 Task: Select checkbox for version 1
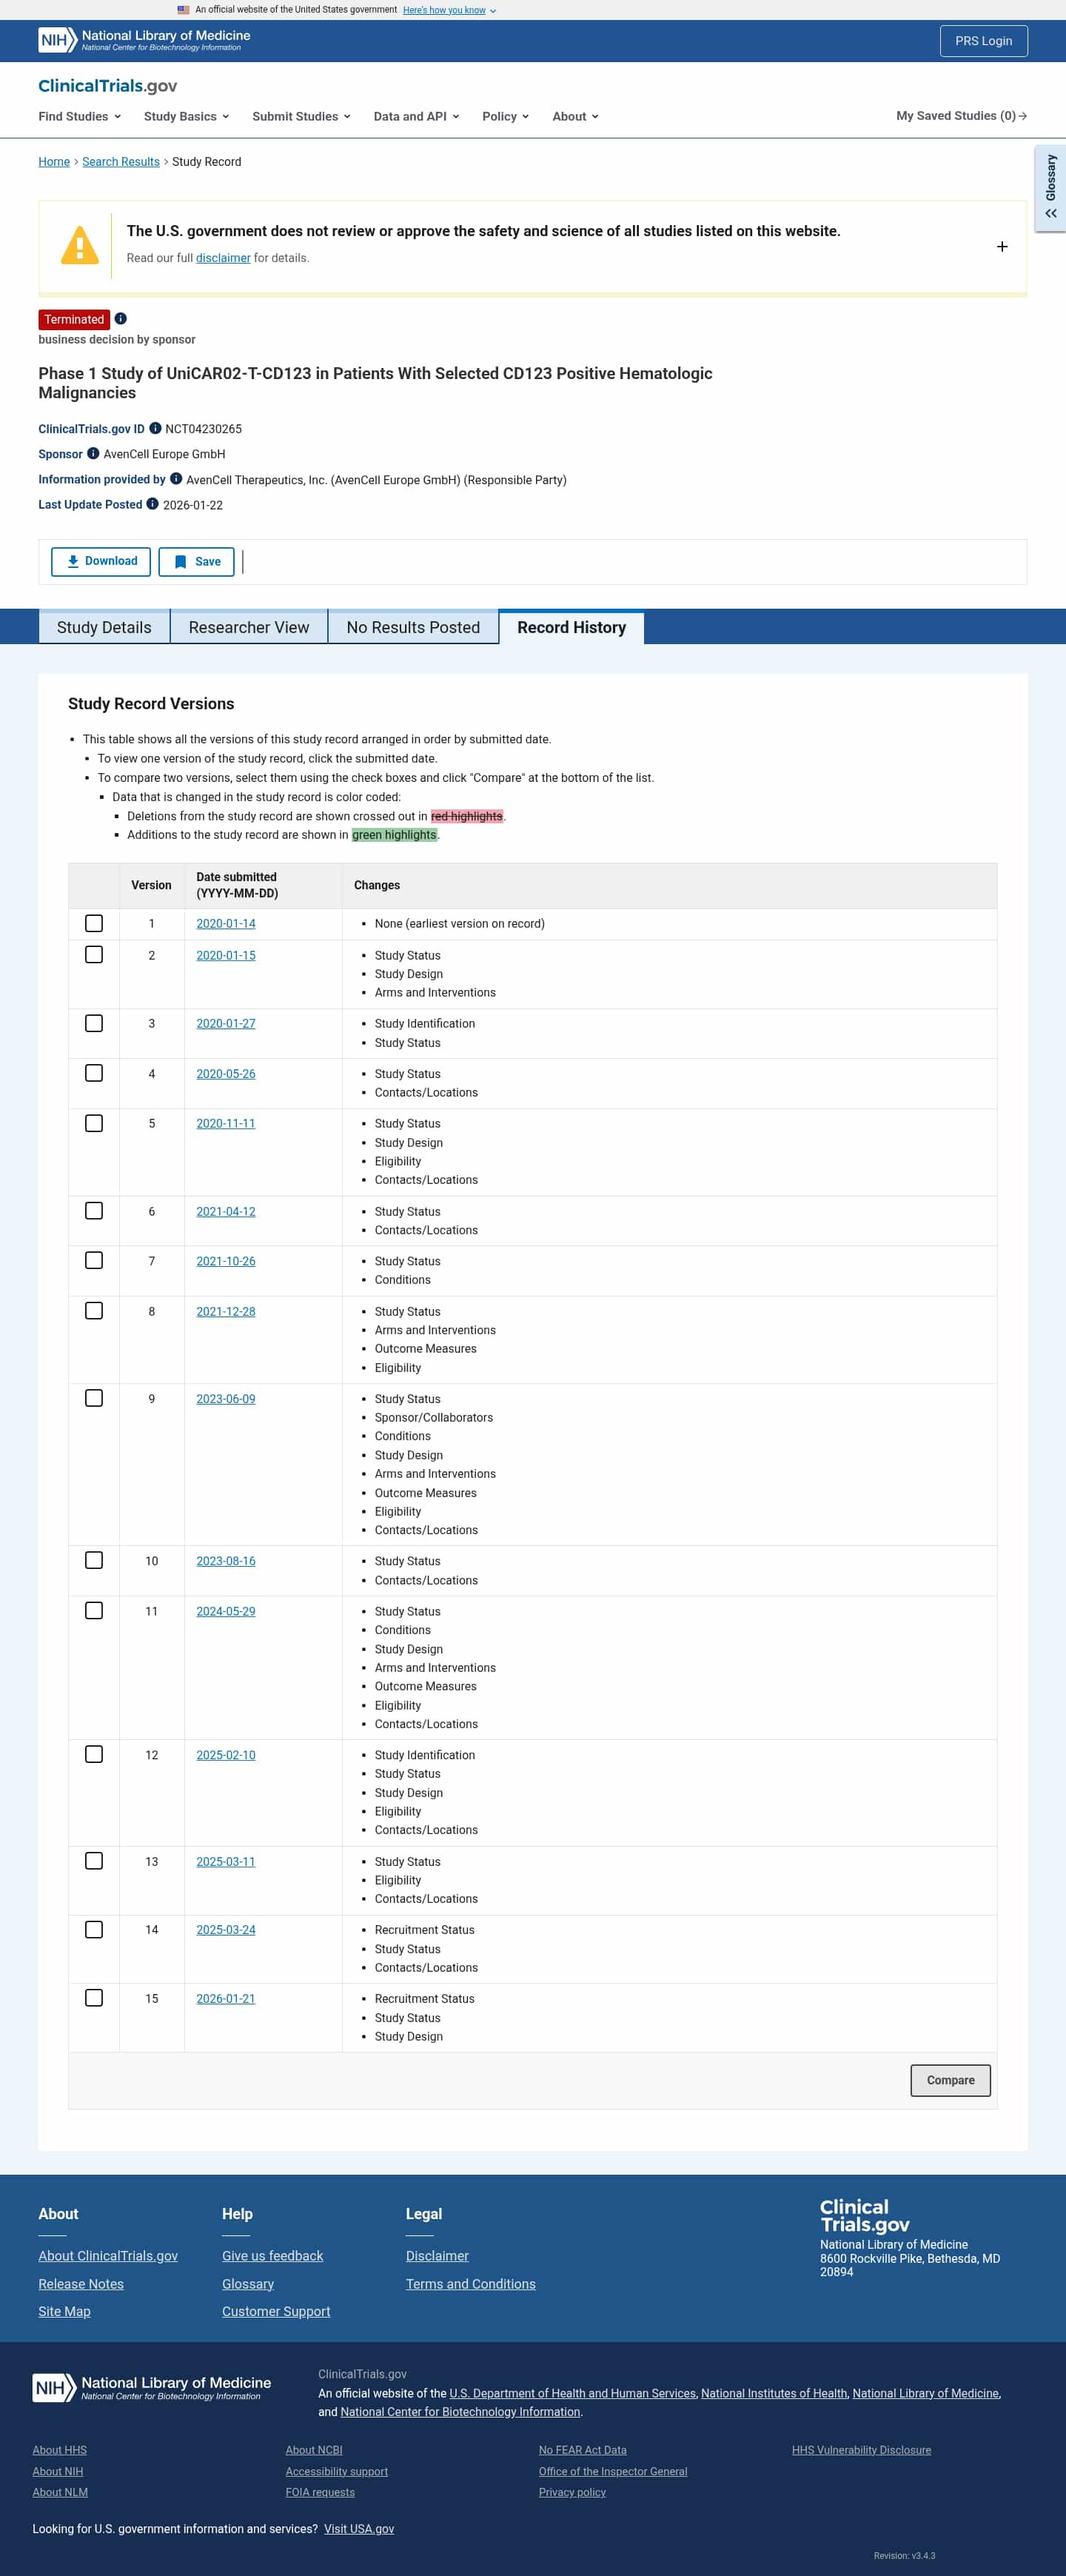coord(94,923)
